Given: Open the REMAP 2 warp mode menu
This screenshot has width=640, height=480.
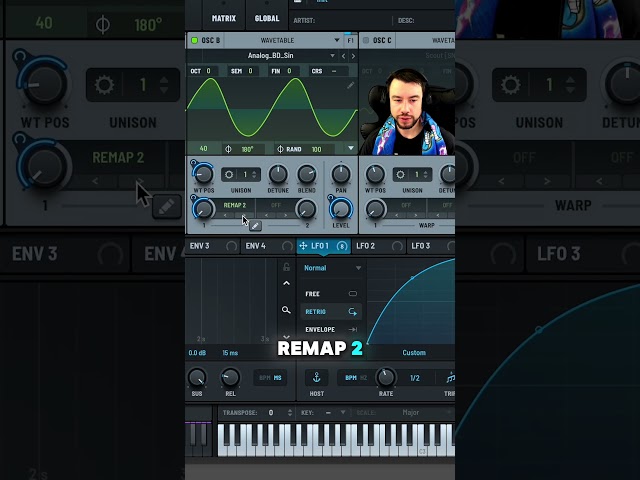Looking at the screenshot, I should (x=235, y=205).
